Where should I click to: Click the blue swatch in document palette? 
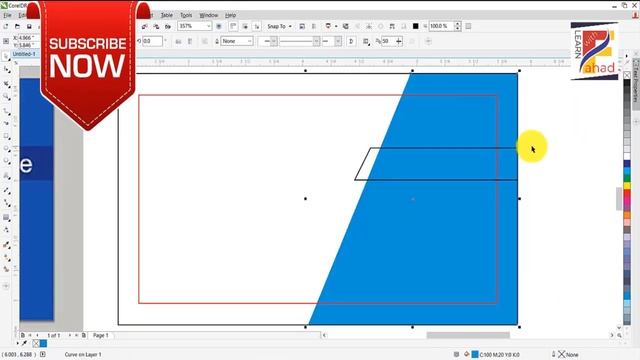point(43,344)
